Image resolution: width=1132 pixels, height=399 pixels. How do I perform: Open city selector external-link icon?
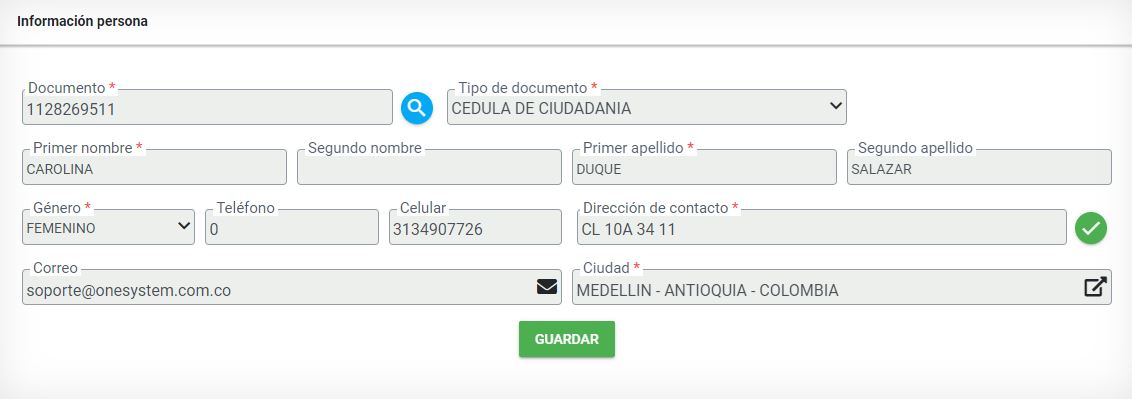click(1095, 287)
